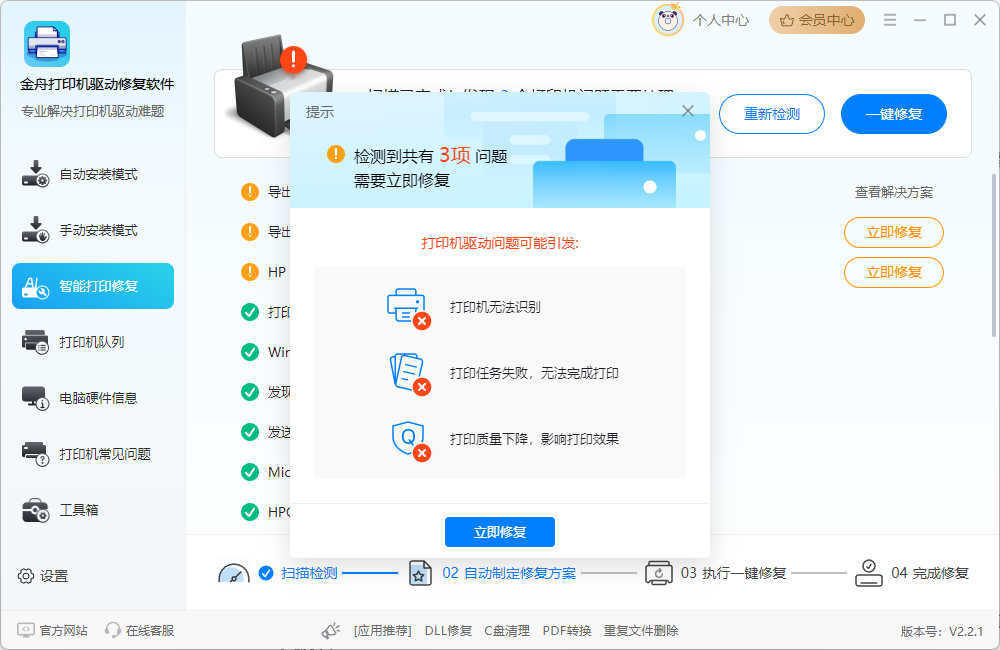Open 会员中心 button
This screenshot has width=1000, height=650.
pos(816,20)
